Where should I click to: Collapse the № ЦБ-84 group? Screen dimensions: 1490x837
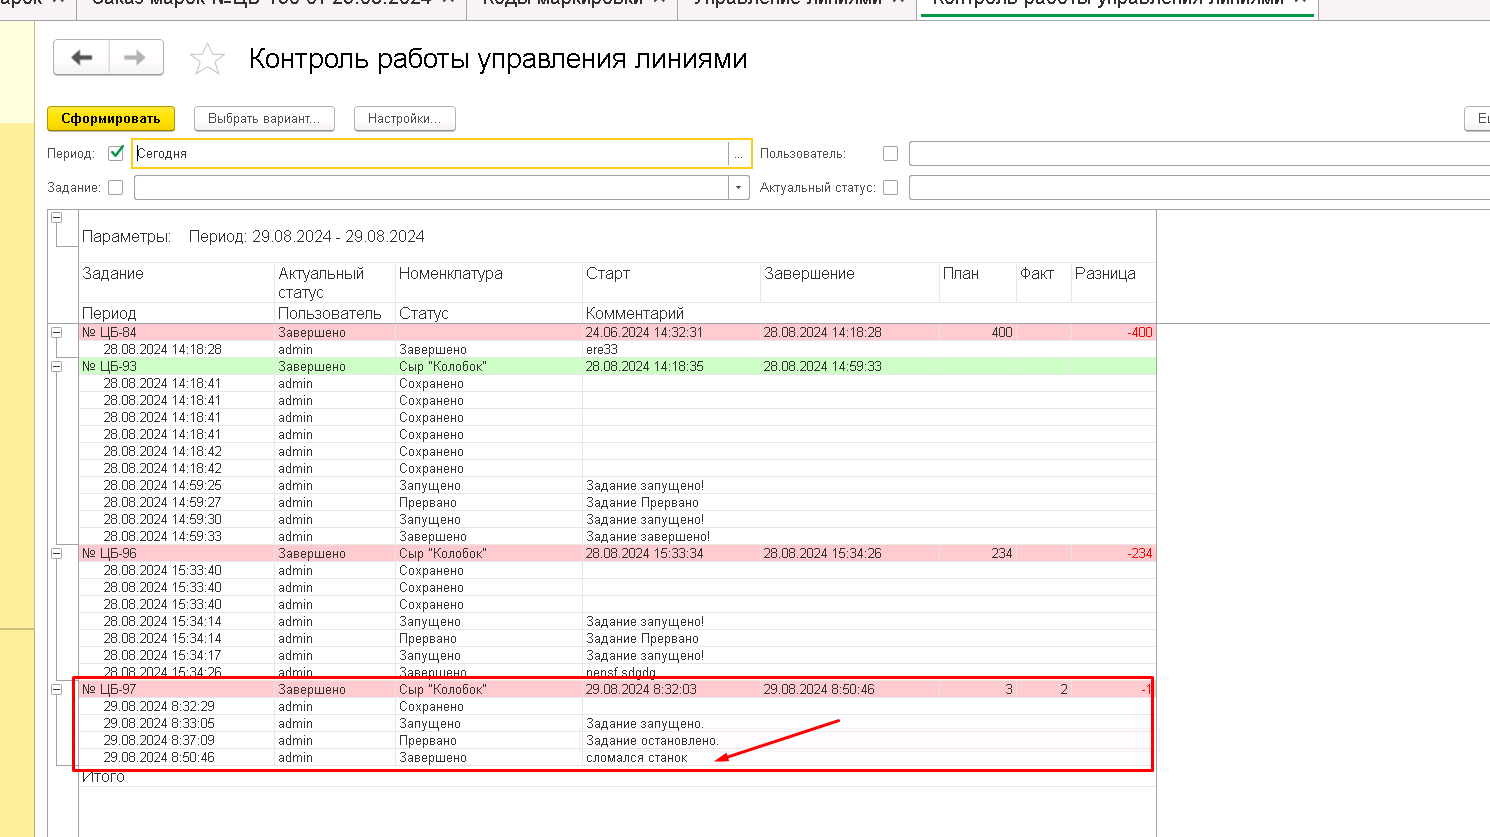coord(57,332)
